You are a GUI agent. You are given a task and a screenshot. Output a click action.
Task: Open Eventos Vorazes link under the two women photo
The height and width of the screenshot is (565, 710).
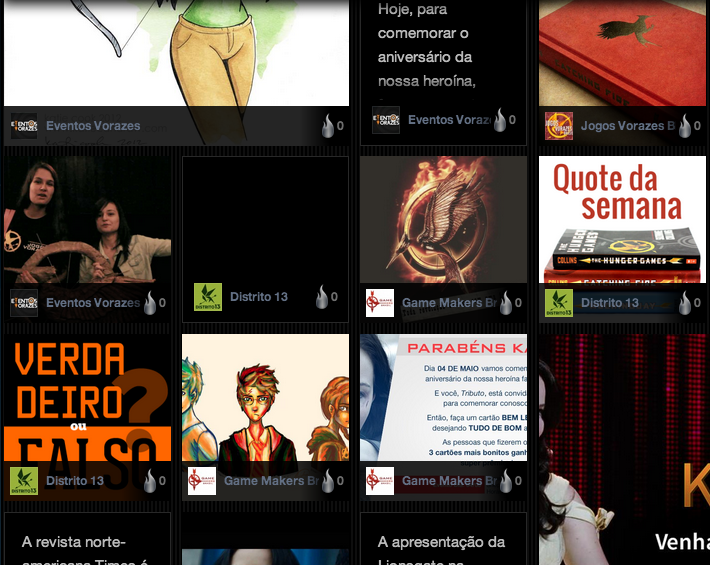(93, 303)
